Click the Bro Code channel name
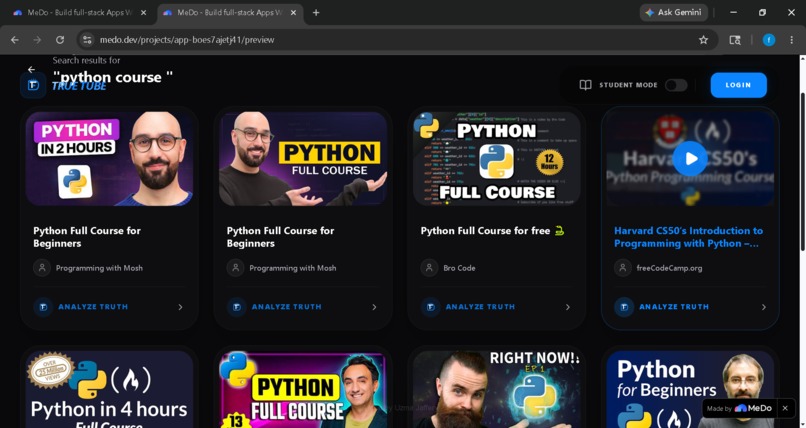Screen dimensions: 806x428 click(x=459, y=268)
